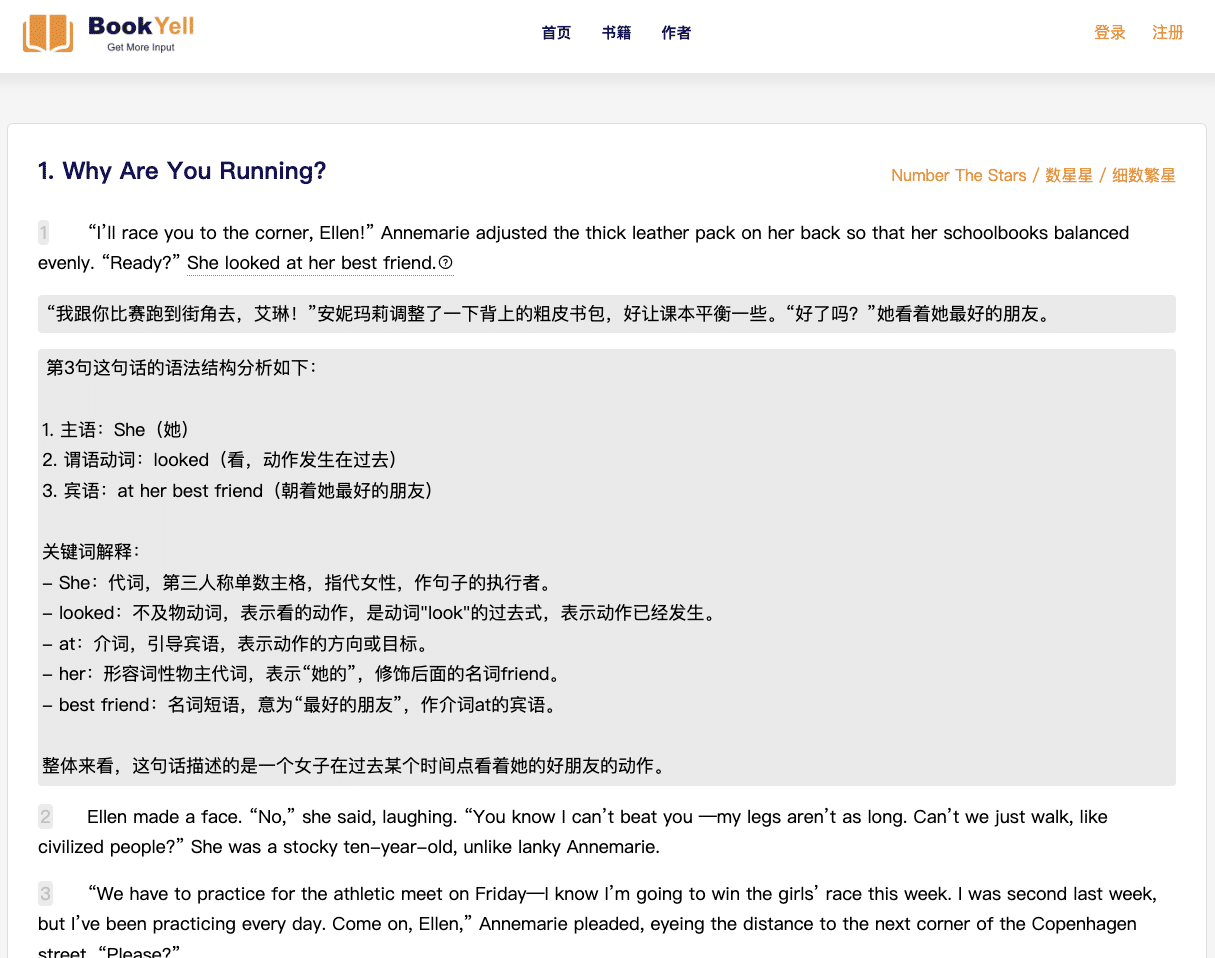Click the chapter title "1. Why Are You Running?"

pos(180,171)
